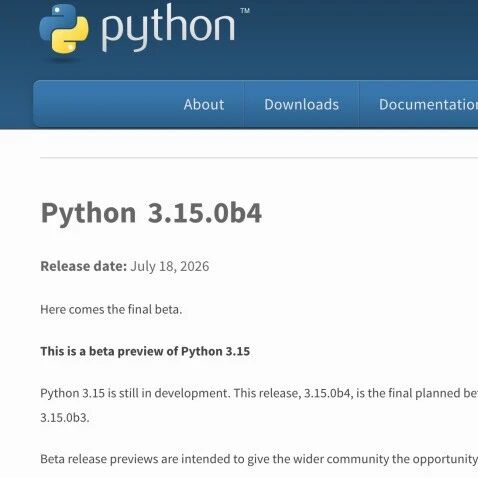Click the python wordmark in the header

pyautogui.click(x=169, y=28)
